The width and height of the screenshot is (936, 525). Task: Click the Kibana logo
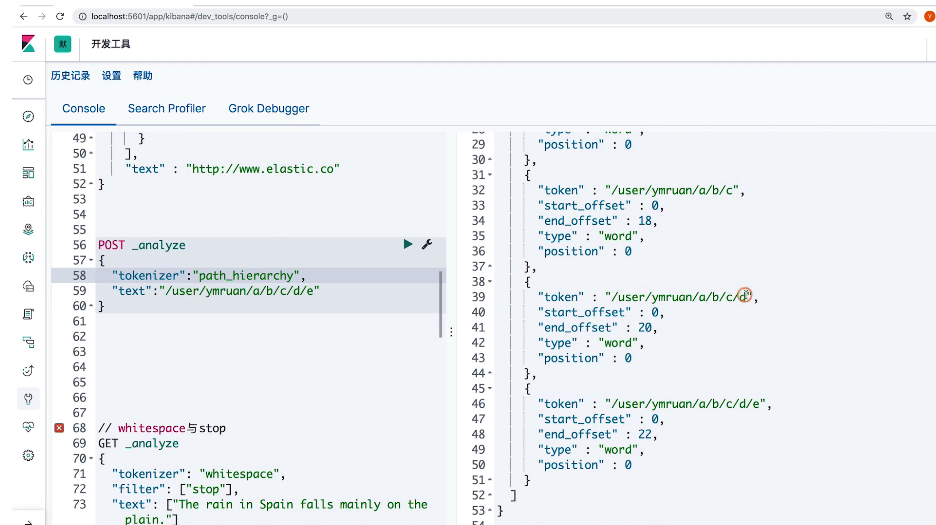click(x=27, y=44)
